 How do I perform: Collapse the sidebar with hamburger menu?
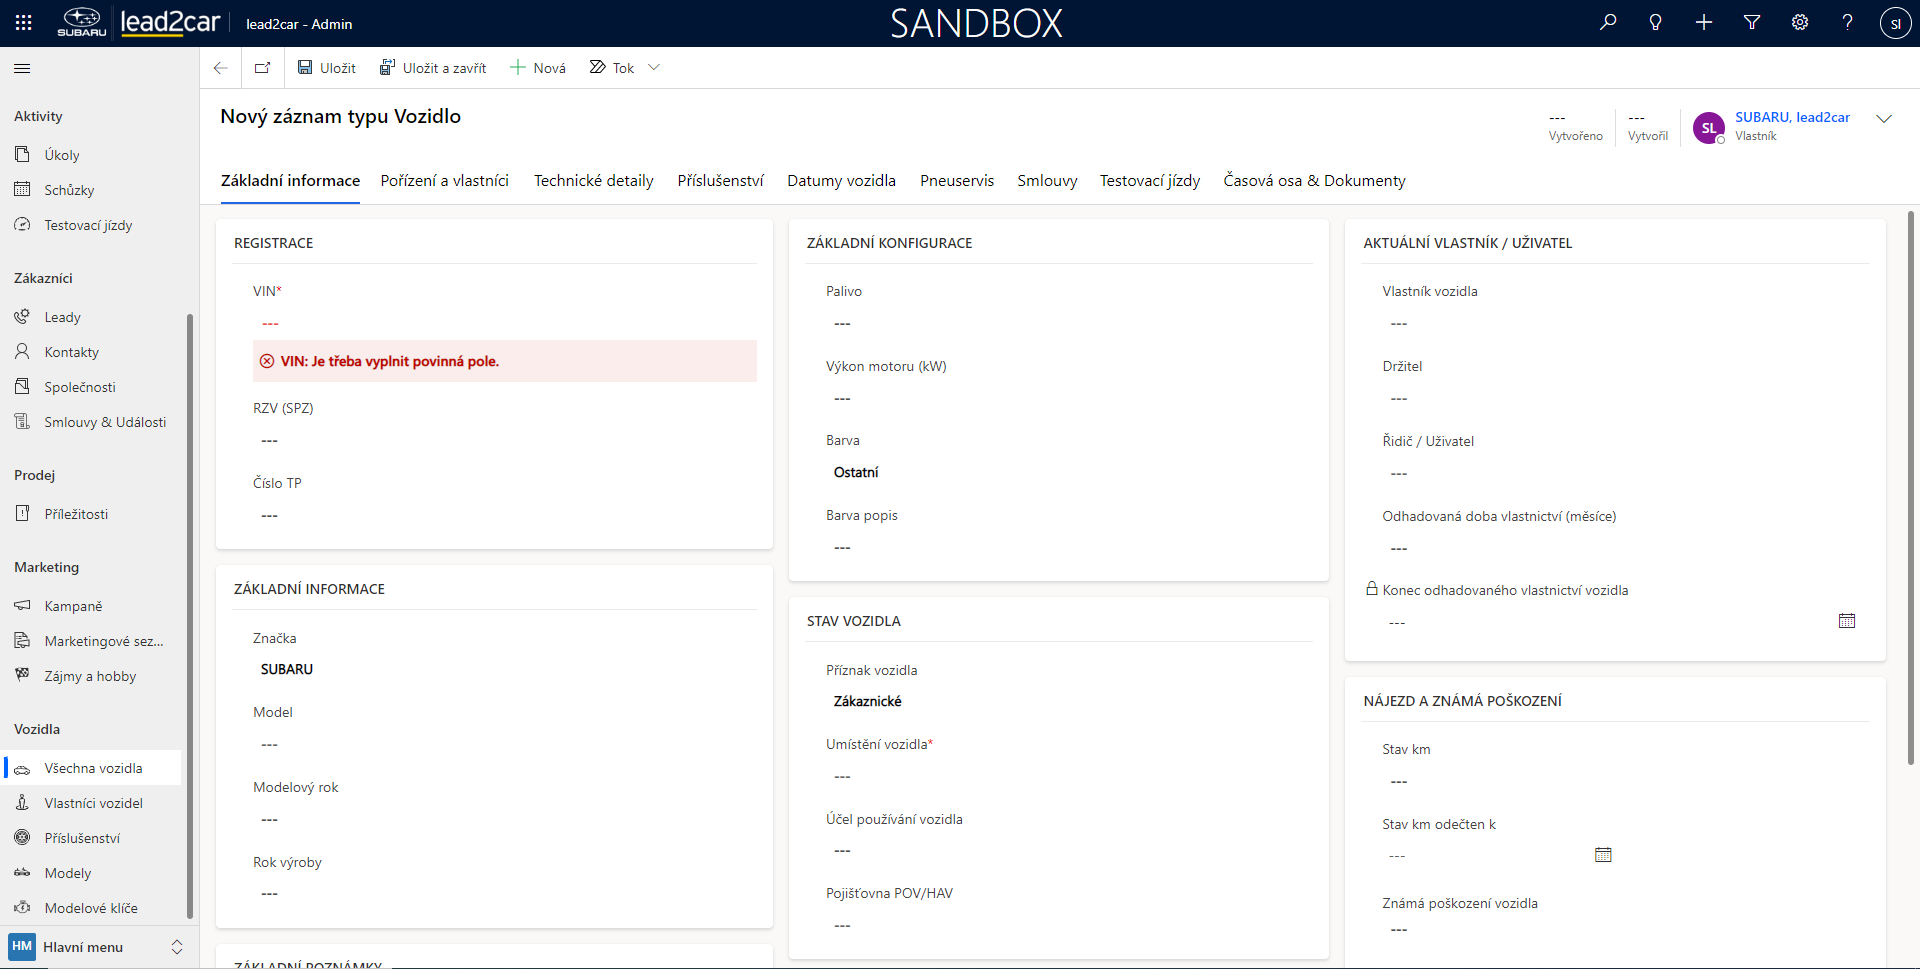coord(22,68)
